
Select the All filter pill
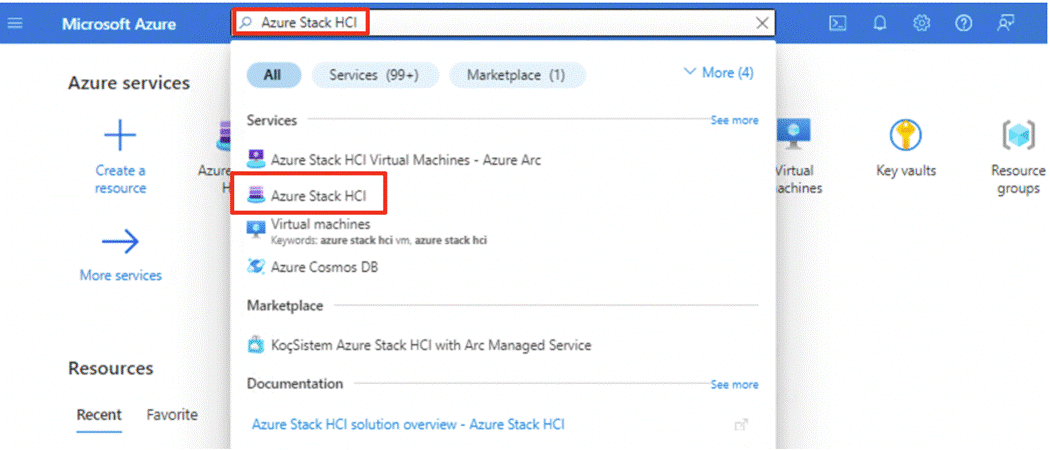tap(272, 75)
